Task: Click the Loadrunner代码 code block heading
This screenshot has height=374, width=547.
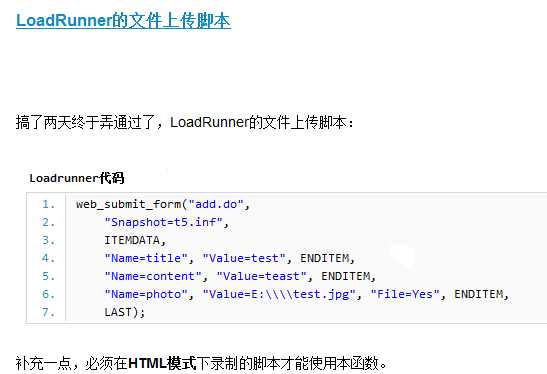Action: tap(77, 178)
